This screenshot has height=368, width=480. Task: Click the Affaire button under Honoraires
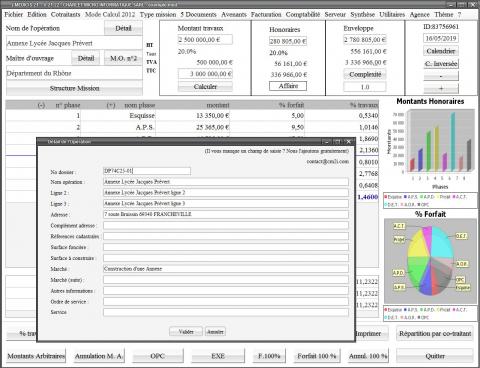(288, 86)
